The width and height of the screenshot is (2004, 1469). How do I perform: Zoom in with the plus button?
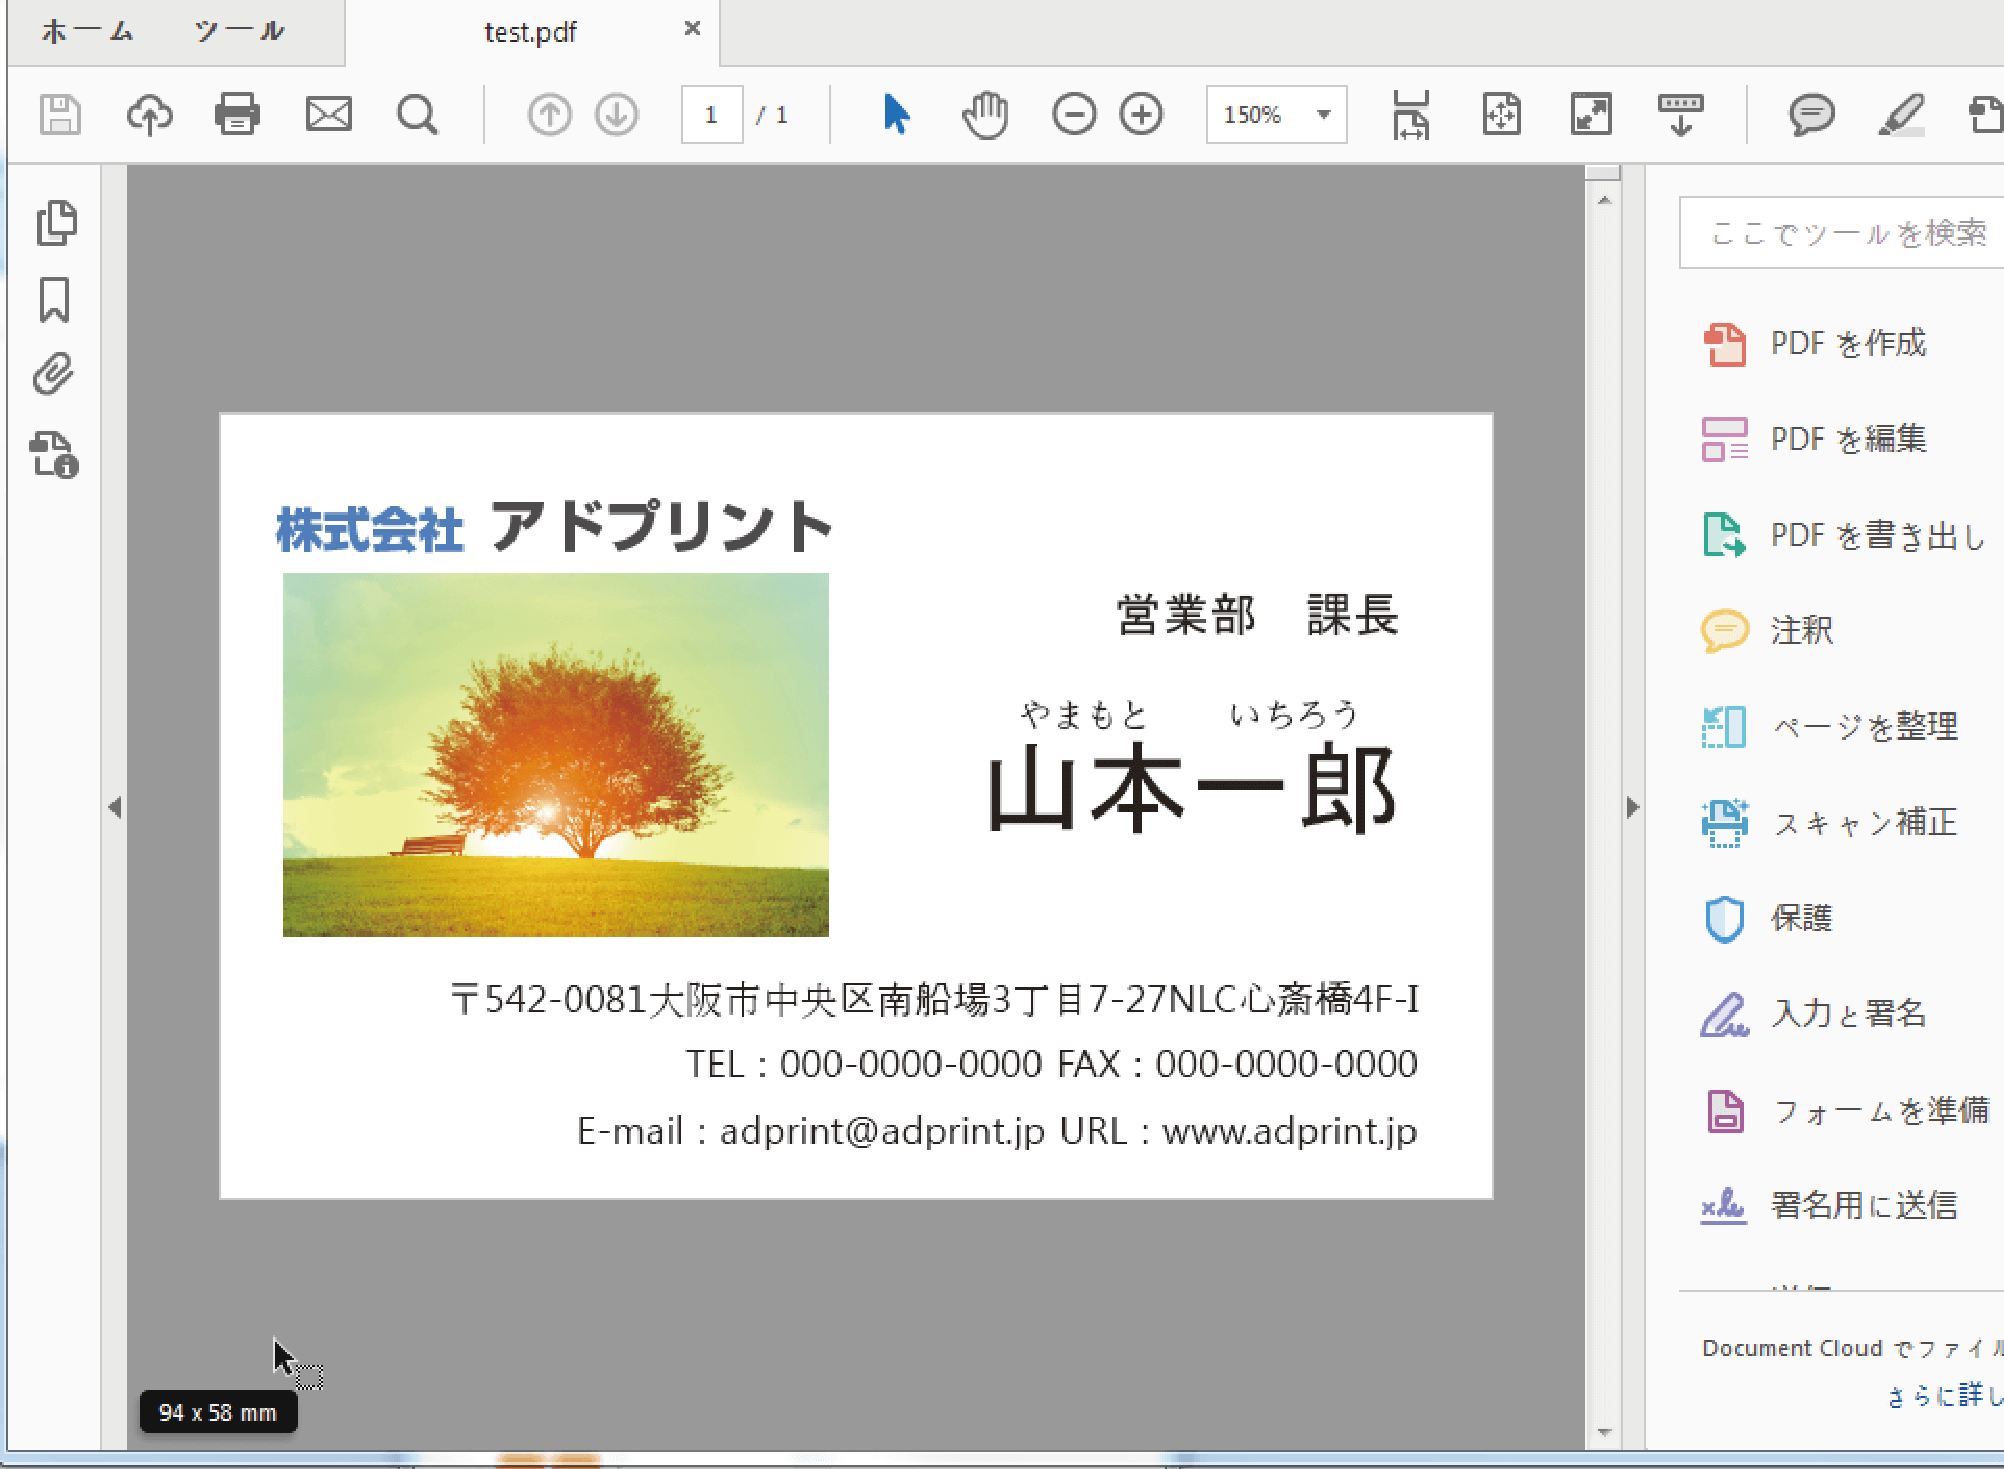coord(1141,114)
